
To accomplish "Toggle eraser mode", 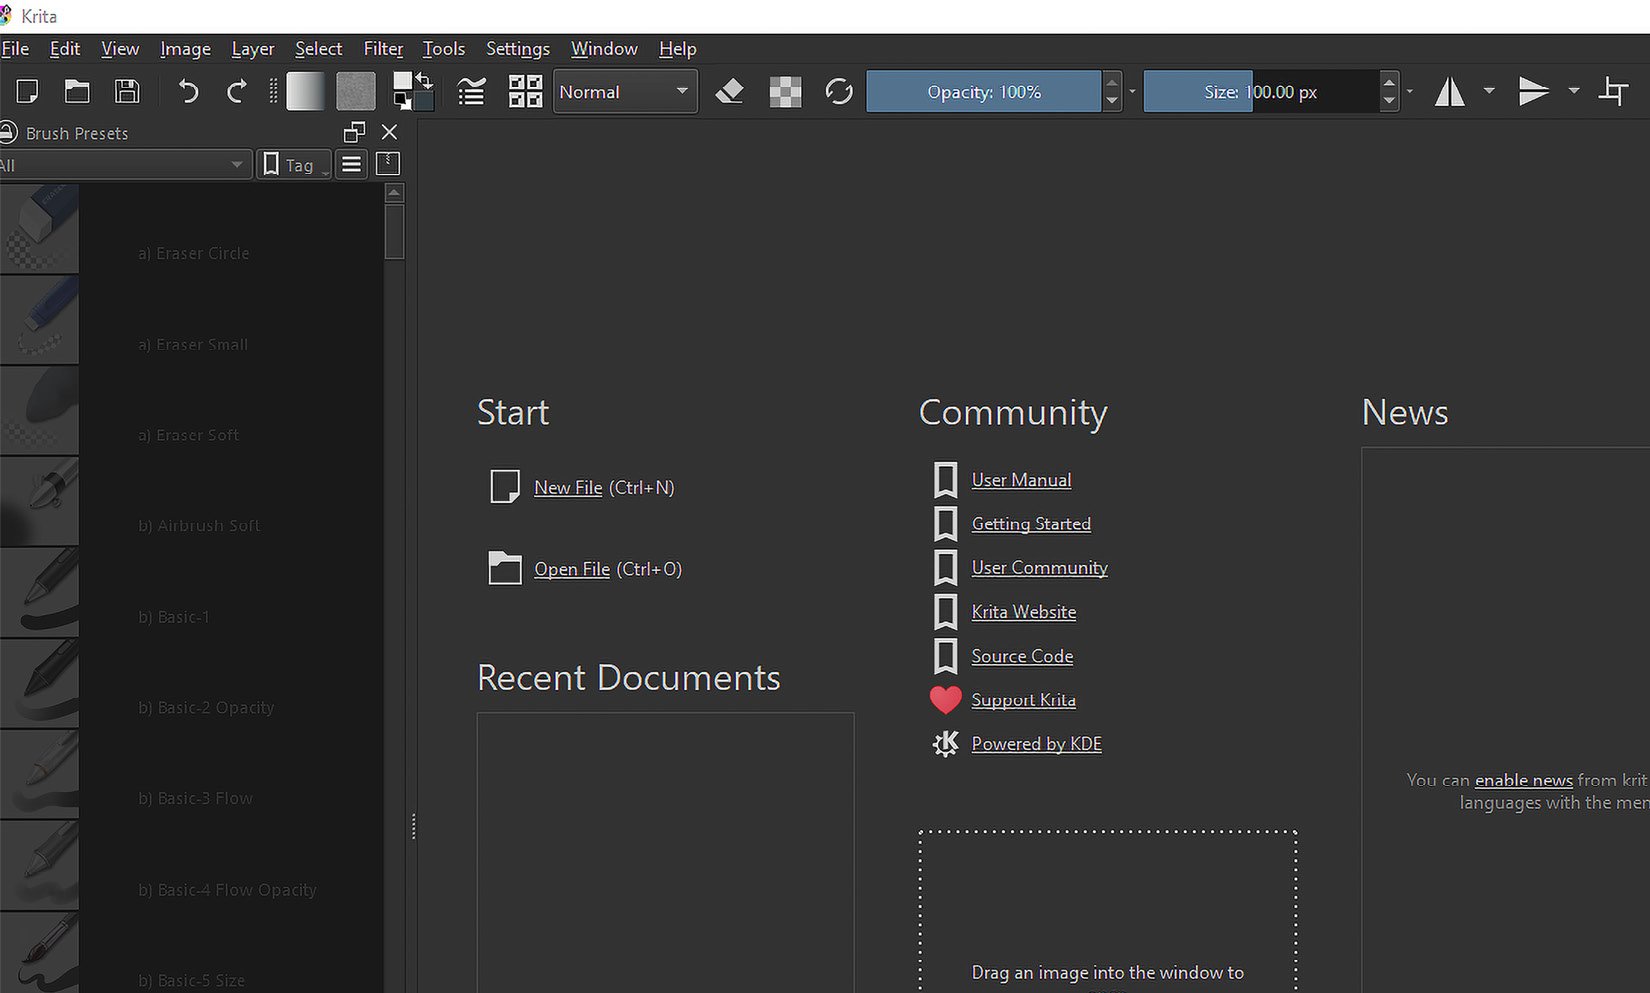I will 730,91.
